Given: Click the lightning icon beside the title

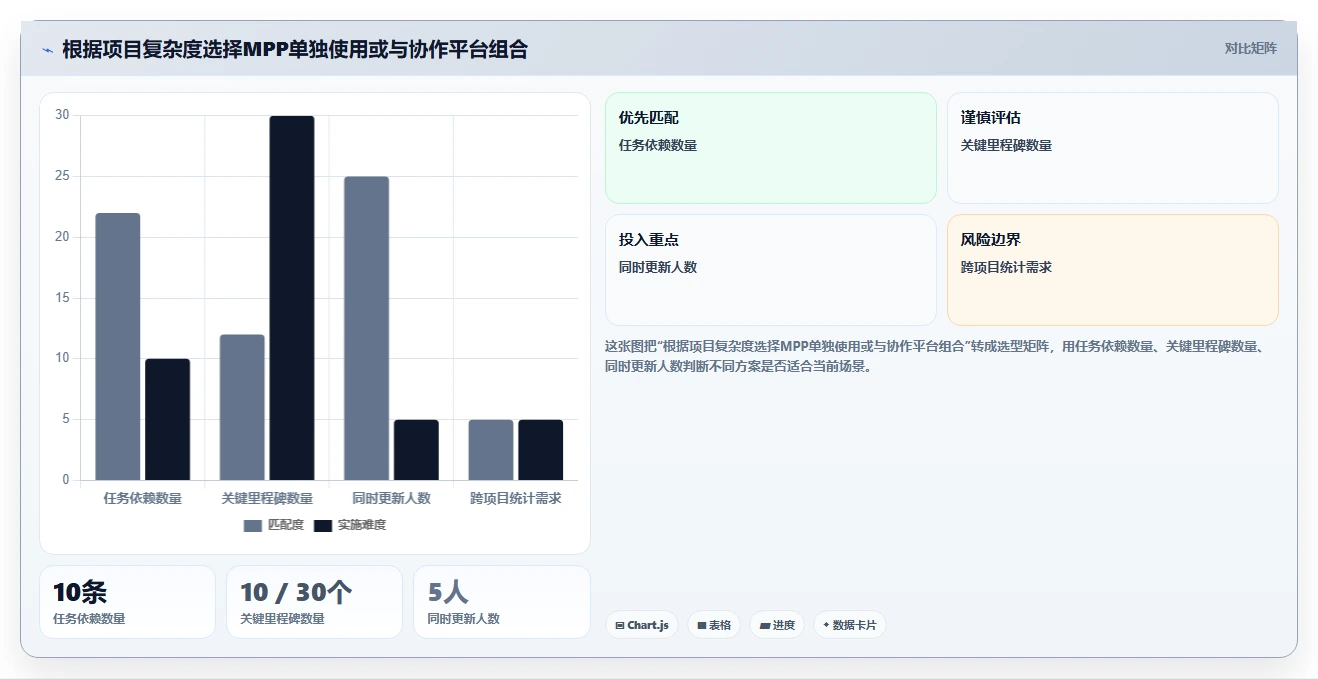Looking at the screenshot, I should click(x=47, y=50).
